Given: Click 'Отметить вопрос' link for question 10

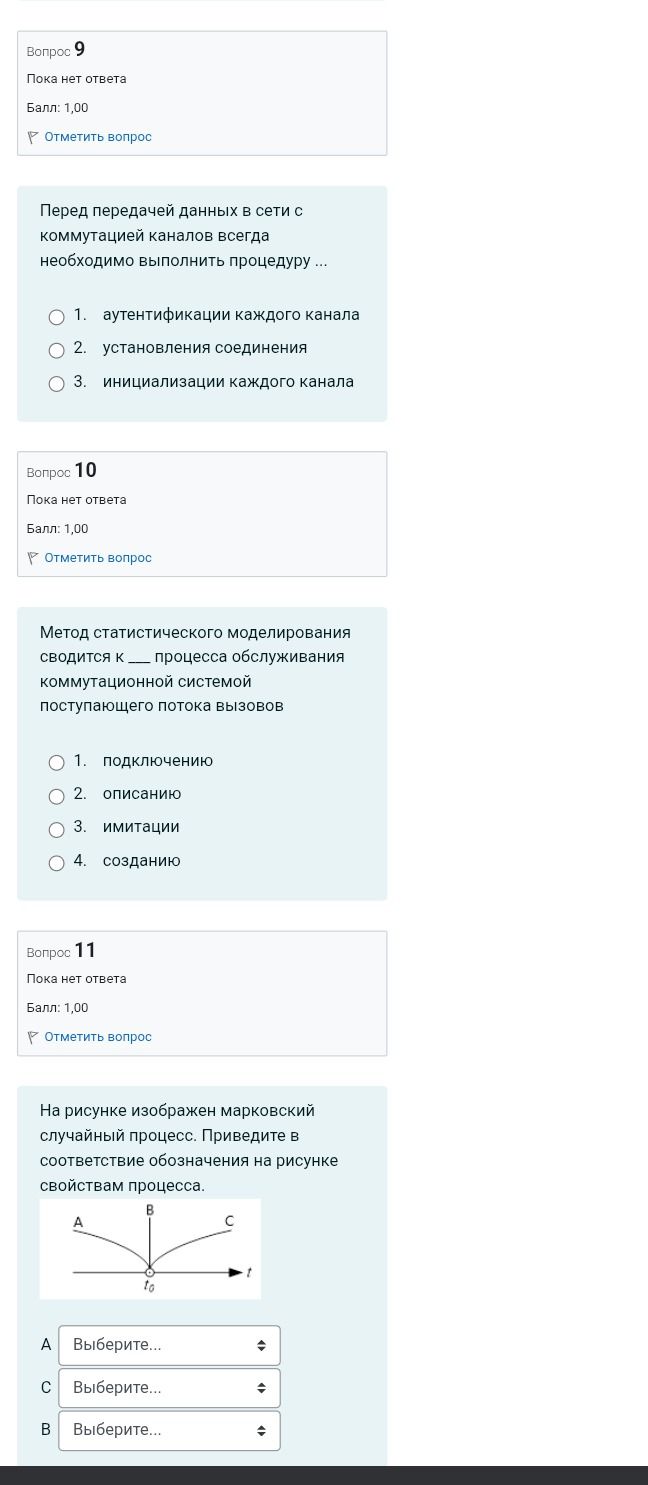Looking at the screenshot, I should tap(98, 557).
